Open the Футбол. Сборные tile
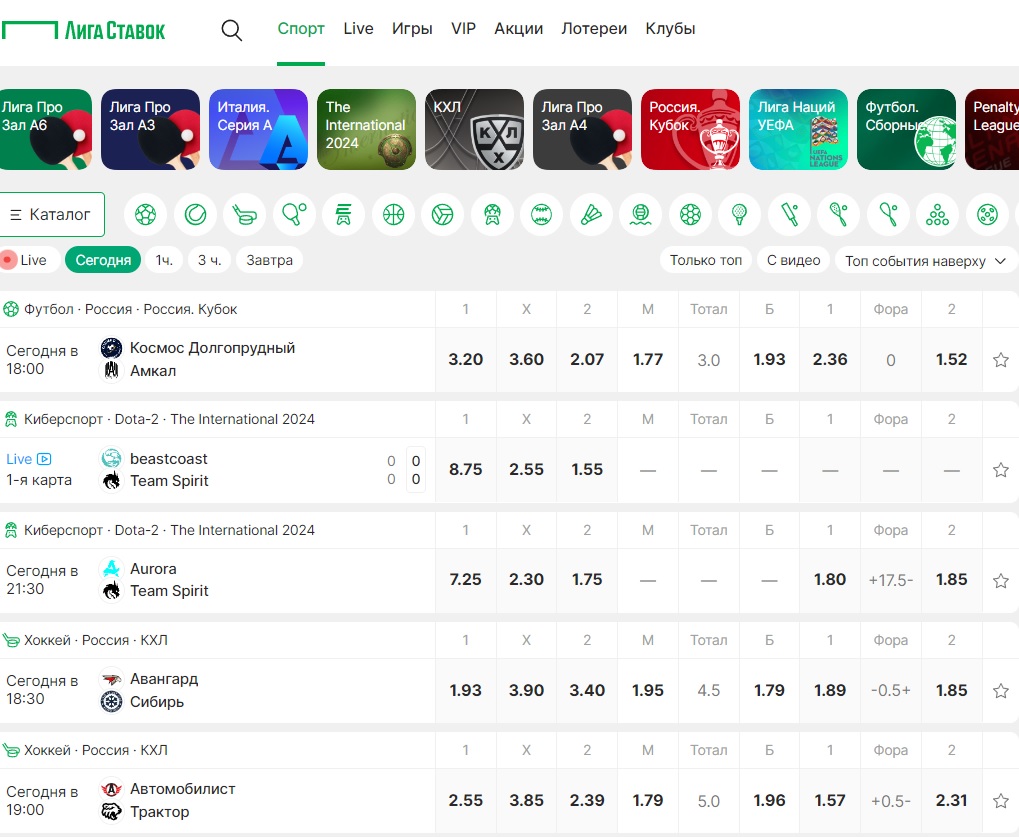This screenshot has height=837, width=1019. point(907,129)
